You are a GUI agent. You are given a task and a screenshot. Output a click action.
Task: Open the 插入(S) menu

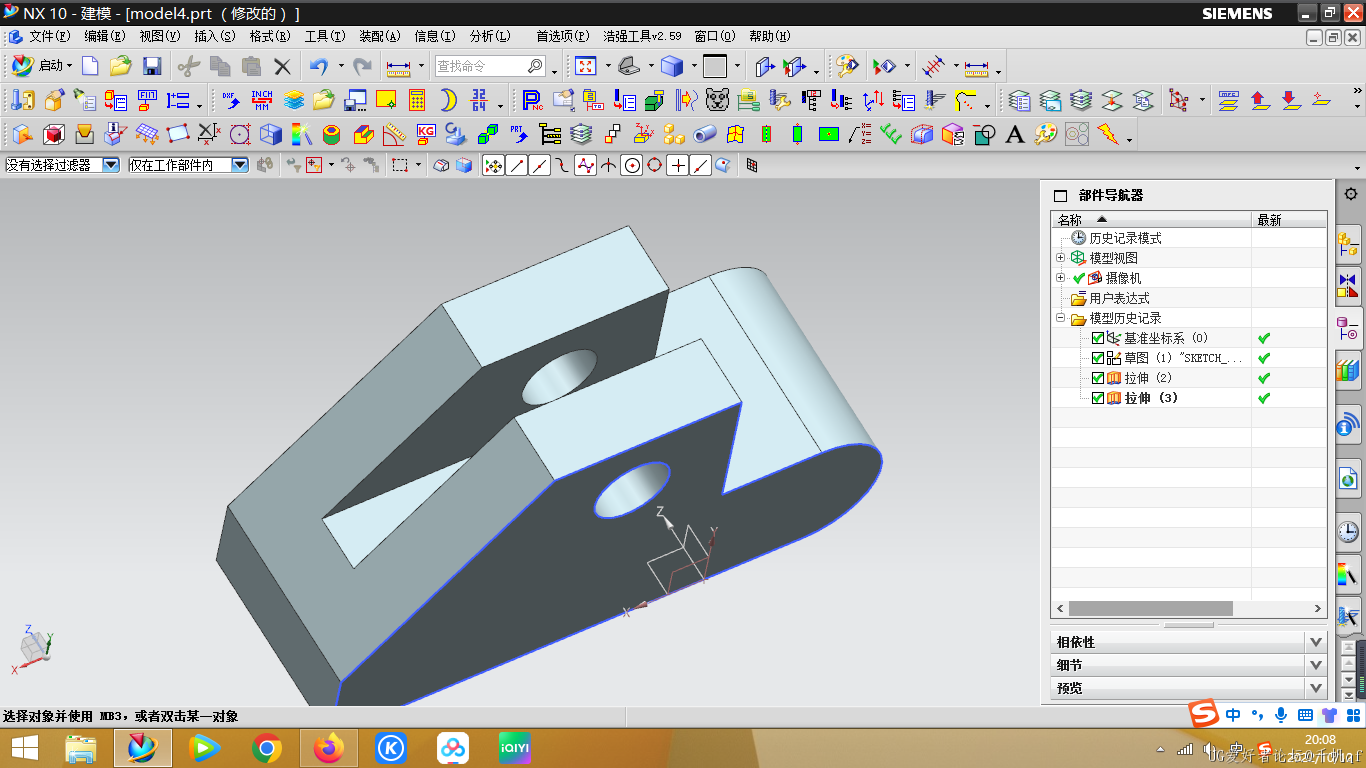[215, 36]
